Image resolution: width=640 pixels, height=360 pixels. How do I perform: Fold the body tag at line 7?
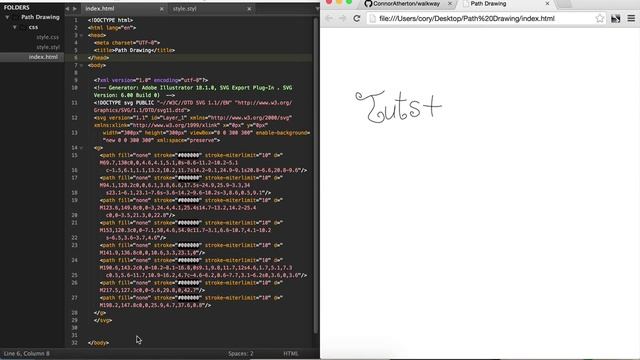pyautogui.click(x=82, y=65)
